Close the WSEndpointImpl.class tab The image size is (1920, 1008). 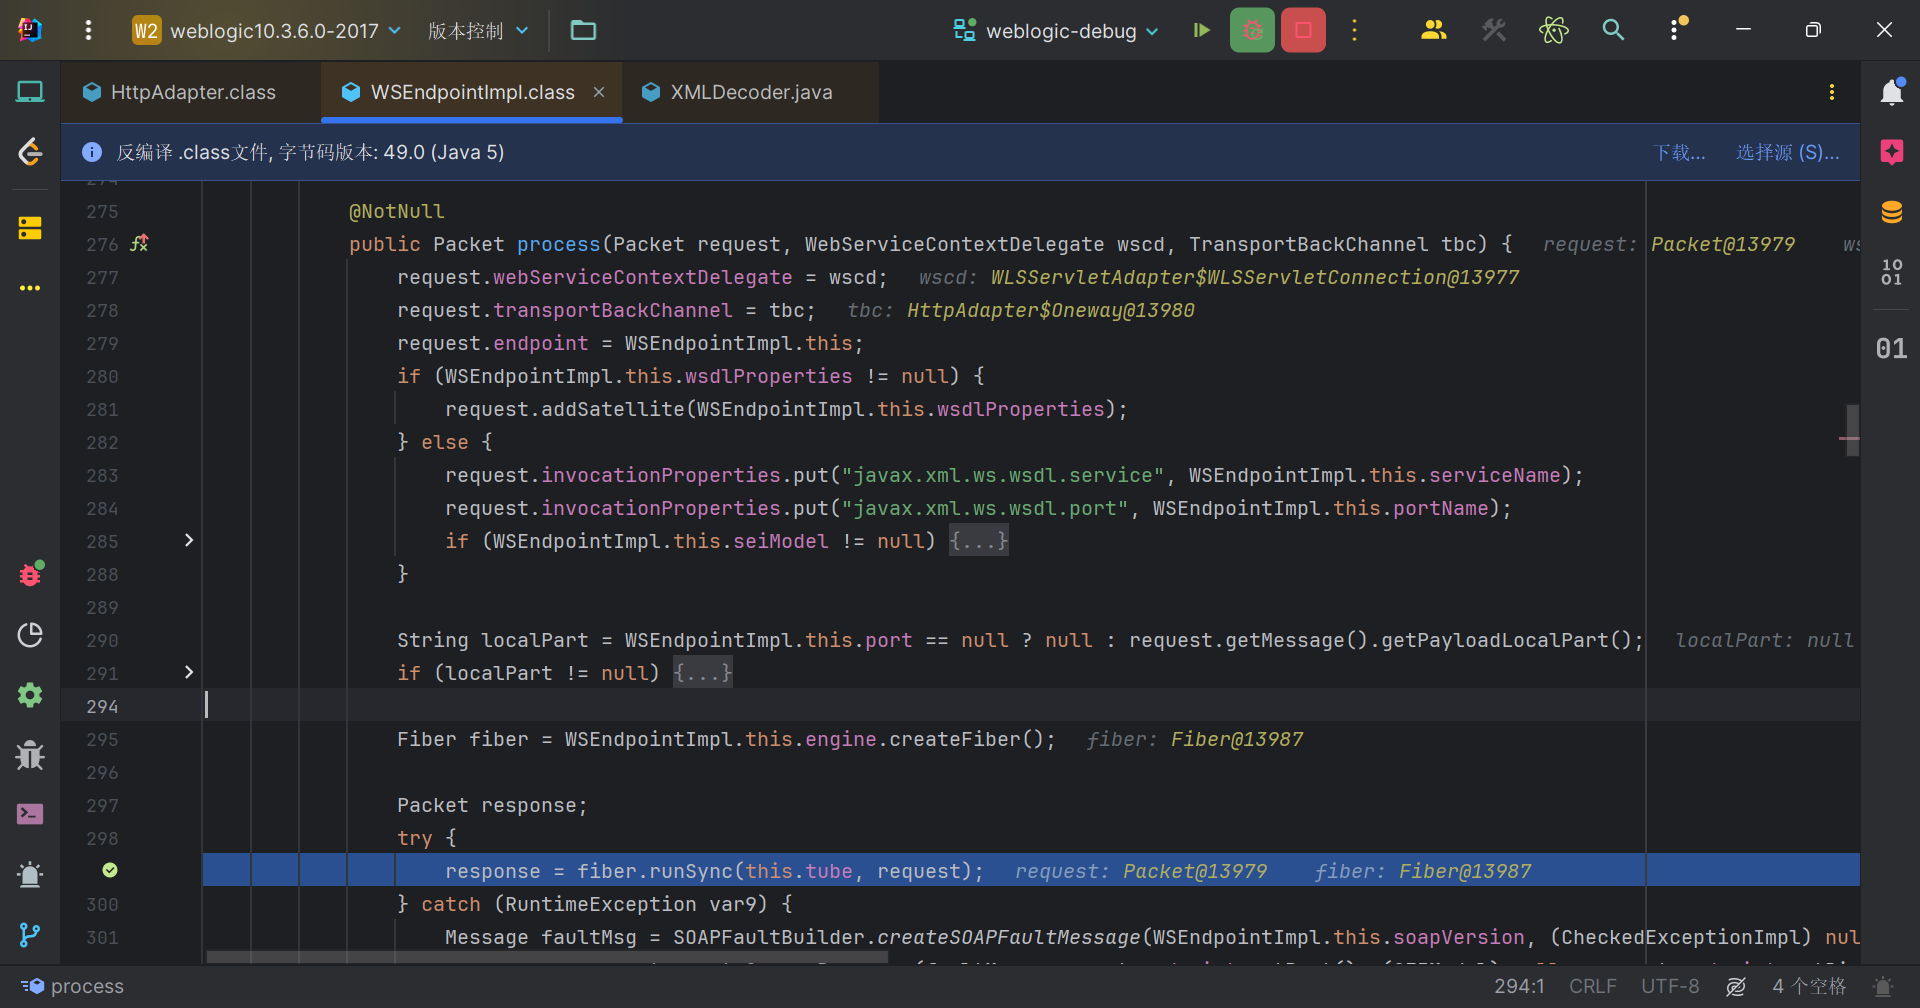pos(599,92)
